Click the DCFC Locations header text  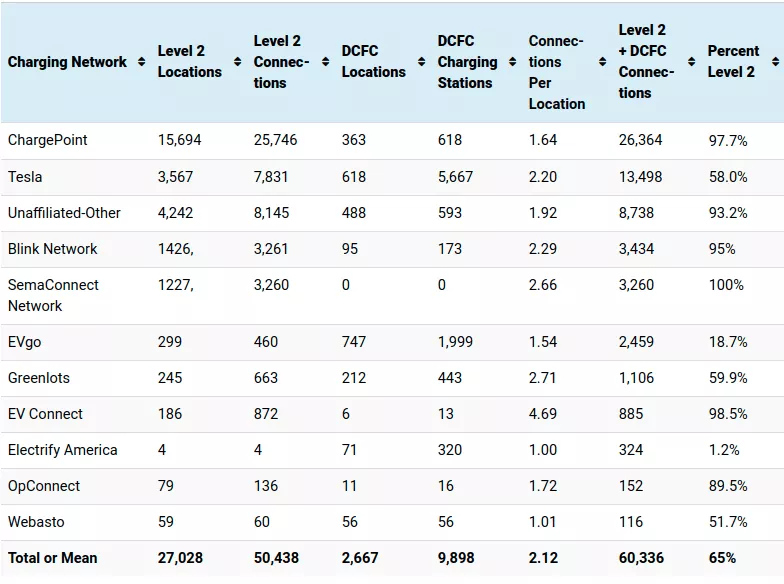[374, 62]
